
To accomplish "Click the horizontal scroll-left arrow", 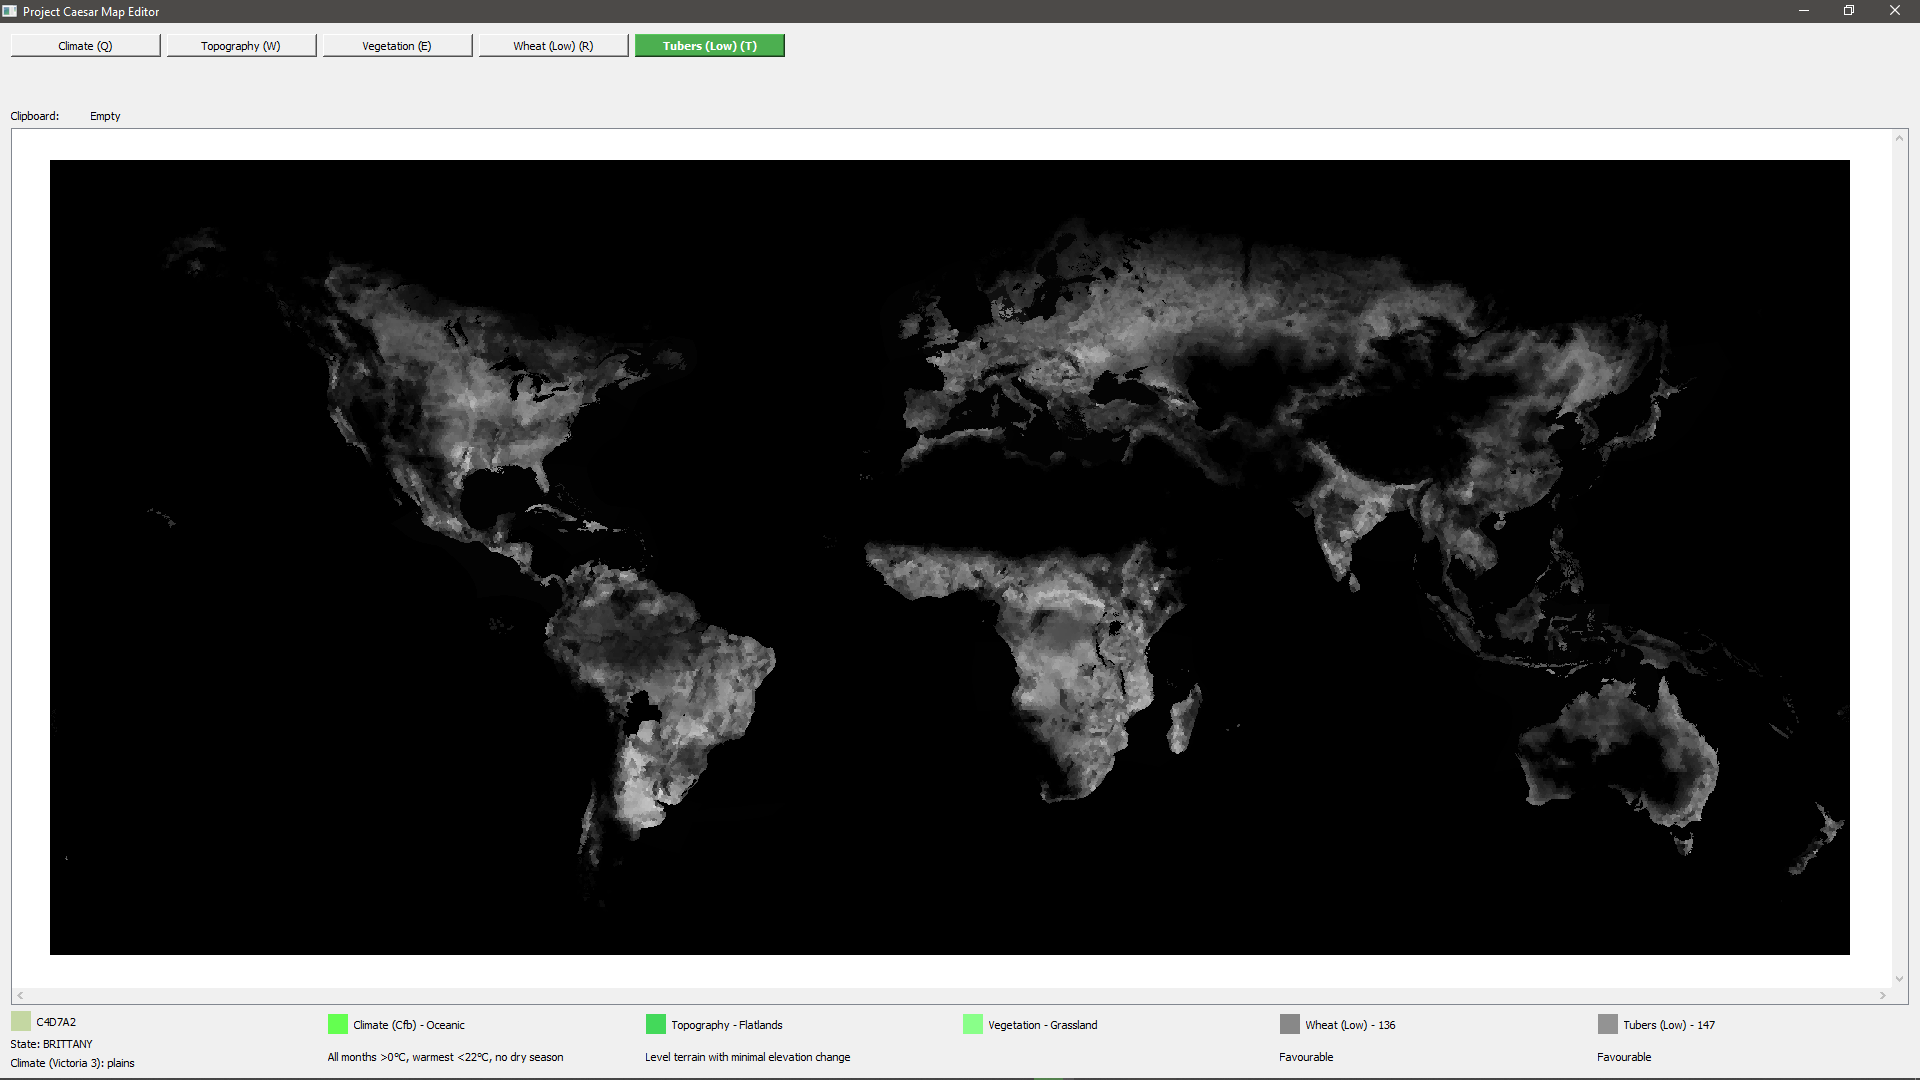I will [20, 995].
